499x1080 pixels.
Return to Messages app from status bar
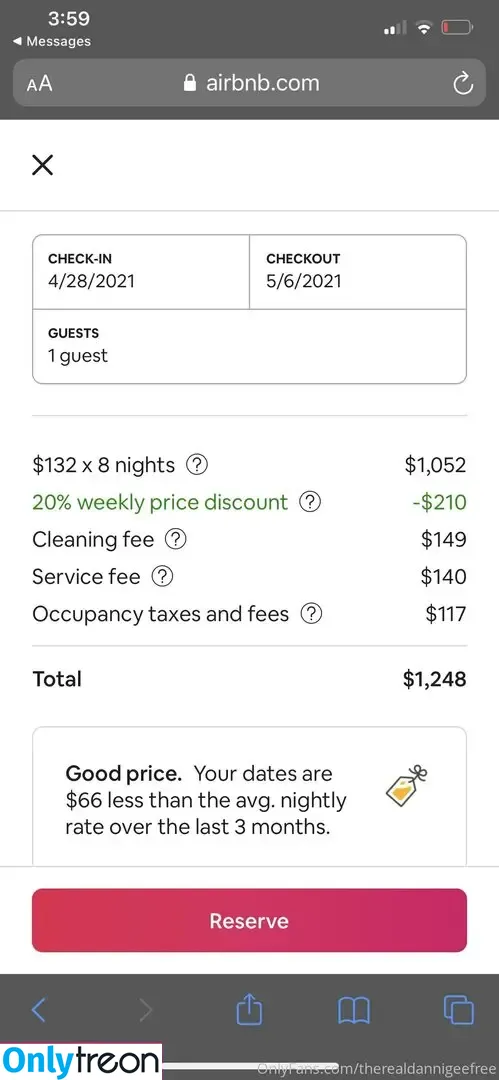(52, 41)
